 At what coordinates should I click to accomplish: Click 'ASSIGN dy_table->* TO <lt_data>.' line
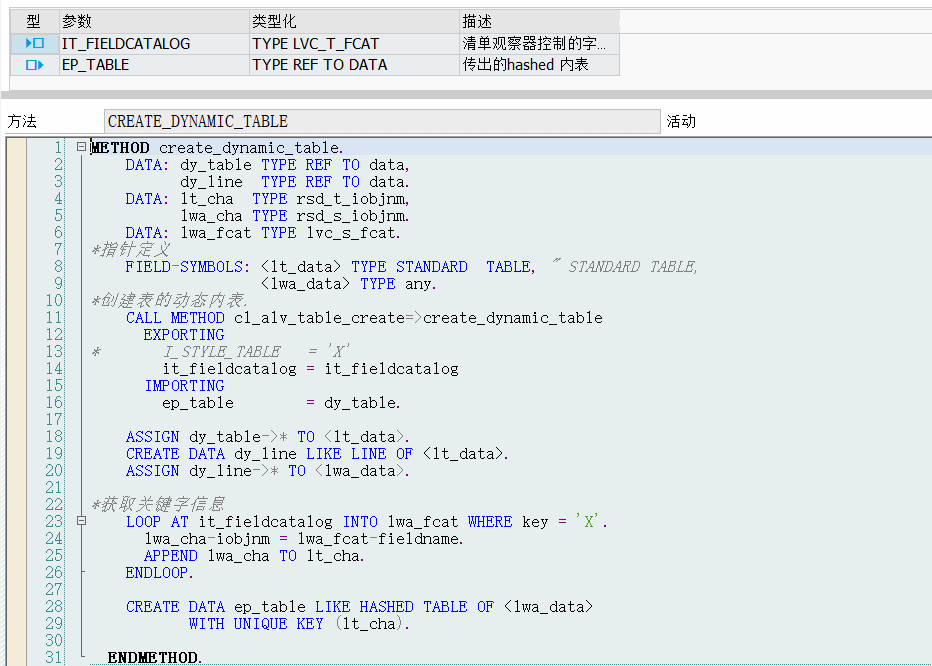[267, 436]
